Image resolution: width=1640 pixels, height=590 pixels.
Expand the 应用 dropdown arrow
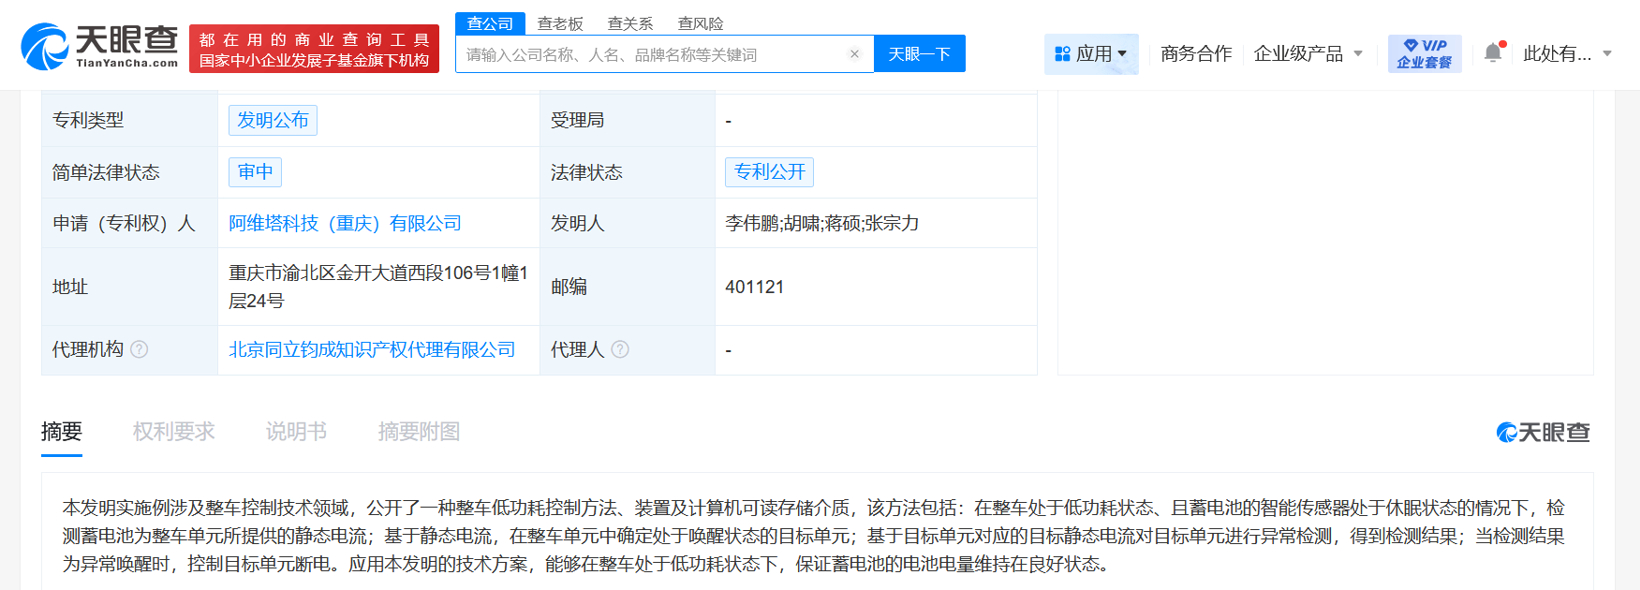(x=1122, y=54)
